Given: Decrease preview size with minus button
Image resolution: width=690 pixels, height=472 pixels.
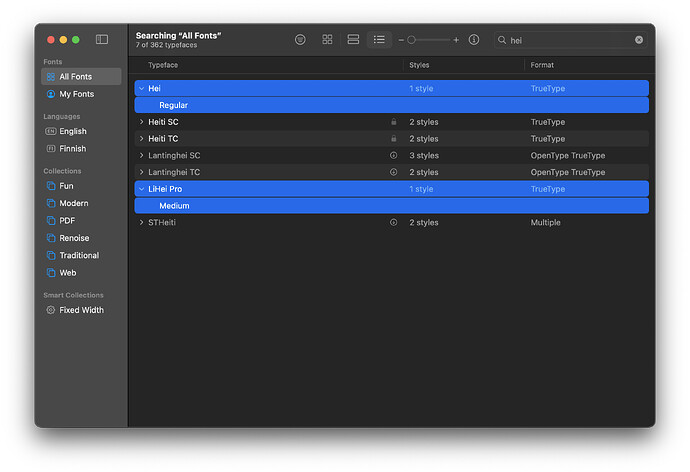Looking at the screenshot, I should click(x=401, y=40).
